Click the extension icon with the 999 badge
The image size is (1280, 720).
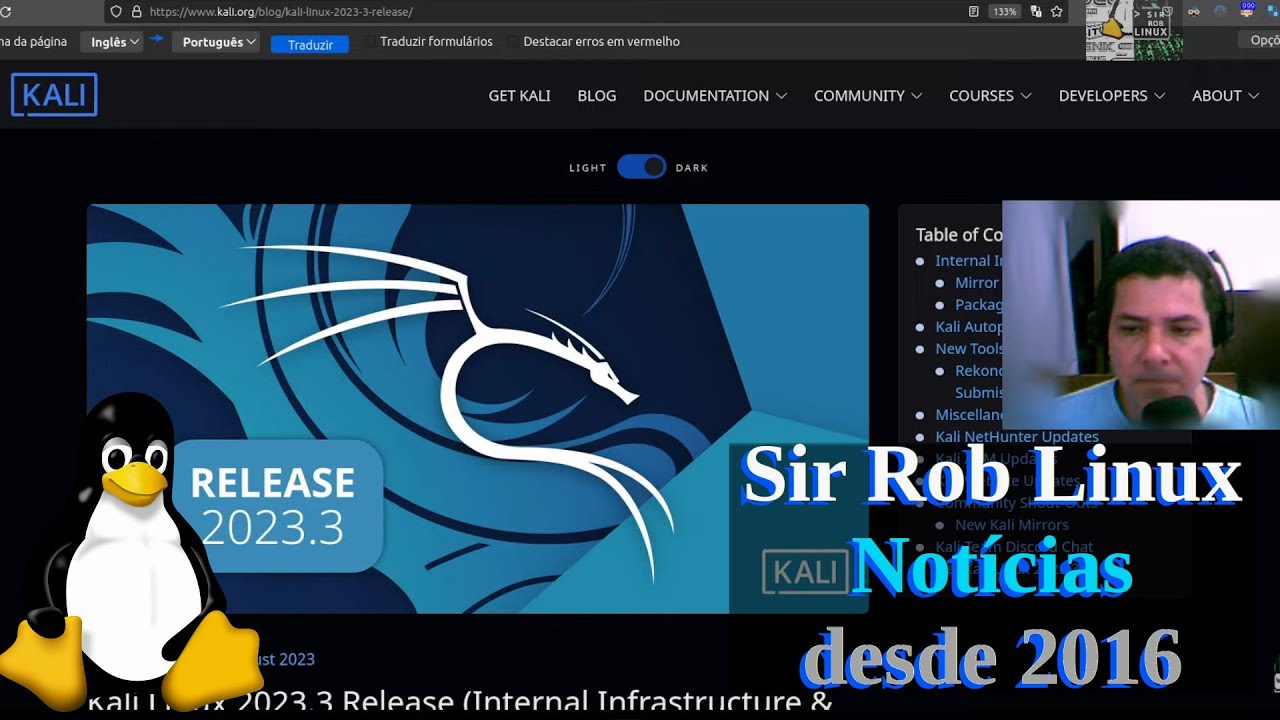[1246, 11]
